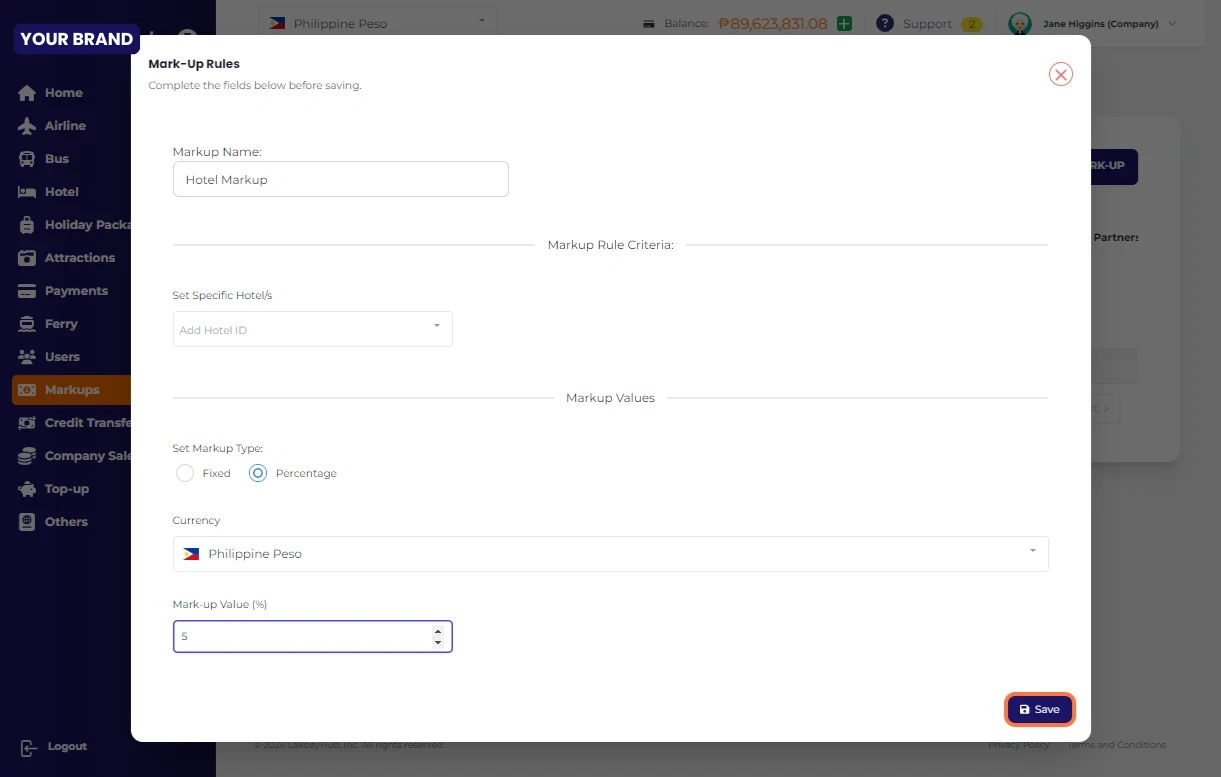The height and width of the screenshot is (777, 1221).
Task: Click the Markup Name input field
Action: tap(340, 180)
